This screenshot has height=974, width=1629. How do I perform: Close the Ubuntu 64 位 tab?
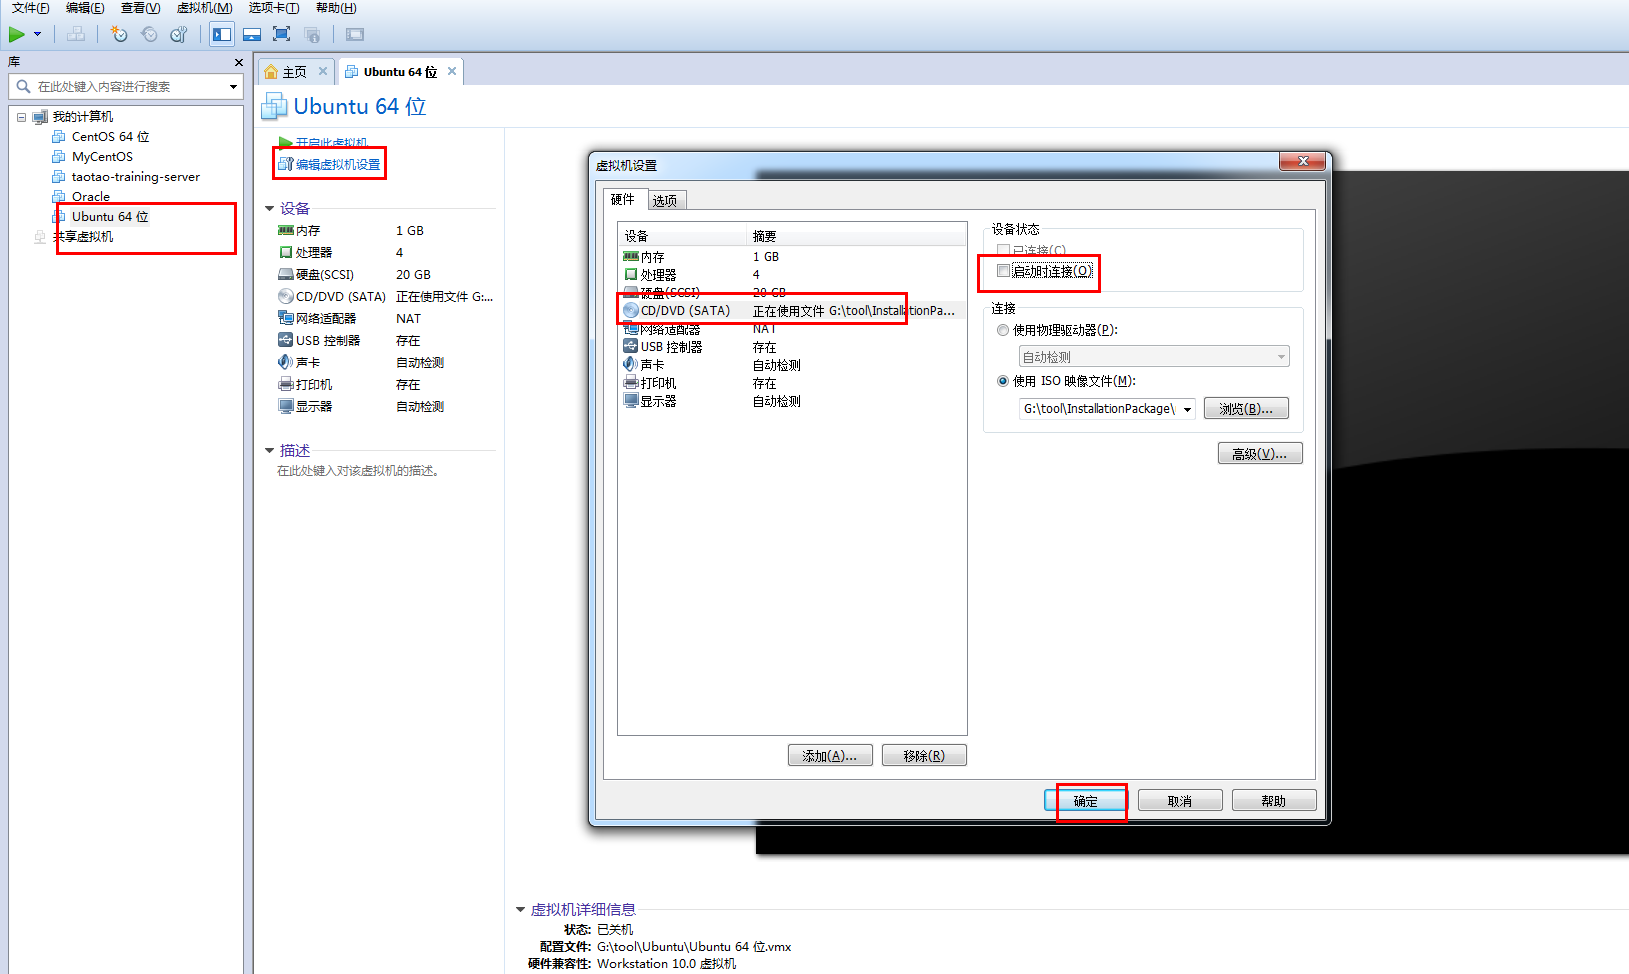point(452,71)
